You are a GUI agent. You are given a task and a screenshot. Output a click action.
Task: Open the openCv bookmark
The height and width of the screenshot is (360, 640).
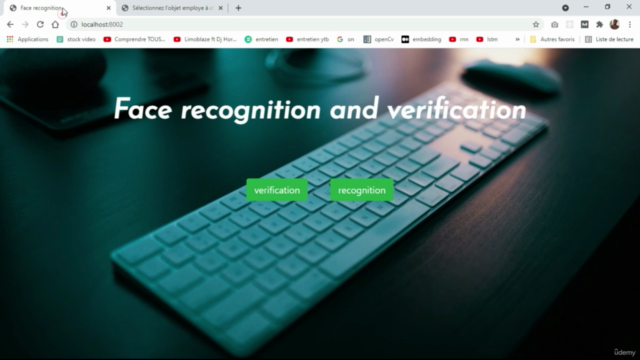click(378, 39)
